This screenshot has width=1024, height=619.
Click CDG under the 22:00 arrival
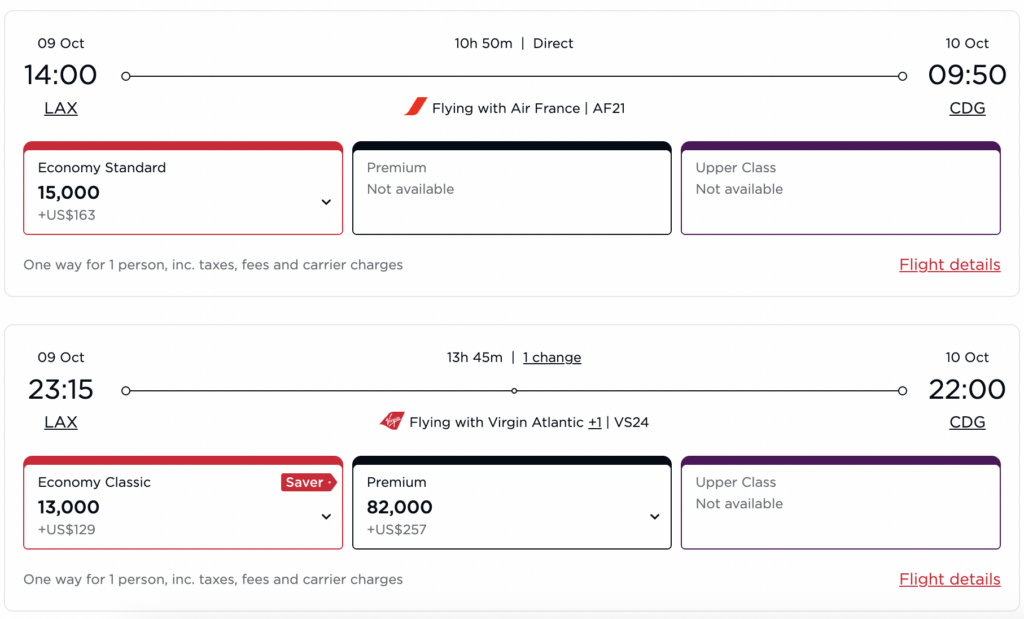(967, 422)
